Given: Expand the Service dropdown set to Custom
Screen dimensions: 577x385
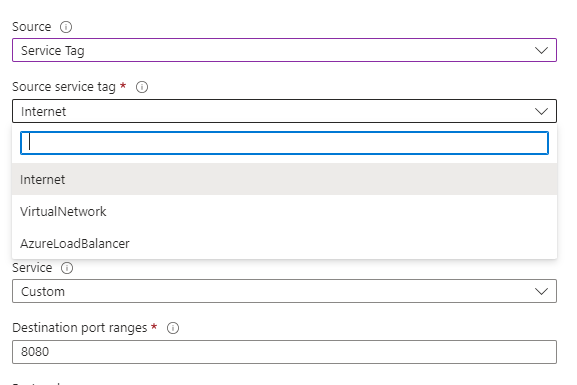Looking at the screenshot, I should point(284,291).
